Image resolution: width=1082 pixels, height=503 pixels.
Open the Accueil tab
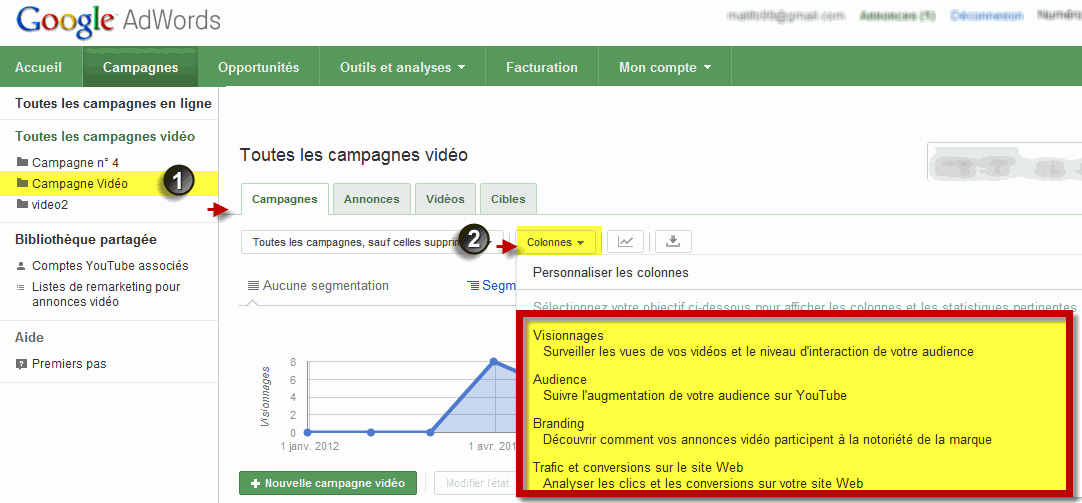click(39, 67)
